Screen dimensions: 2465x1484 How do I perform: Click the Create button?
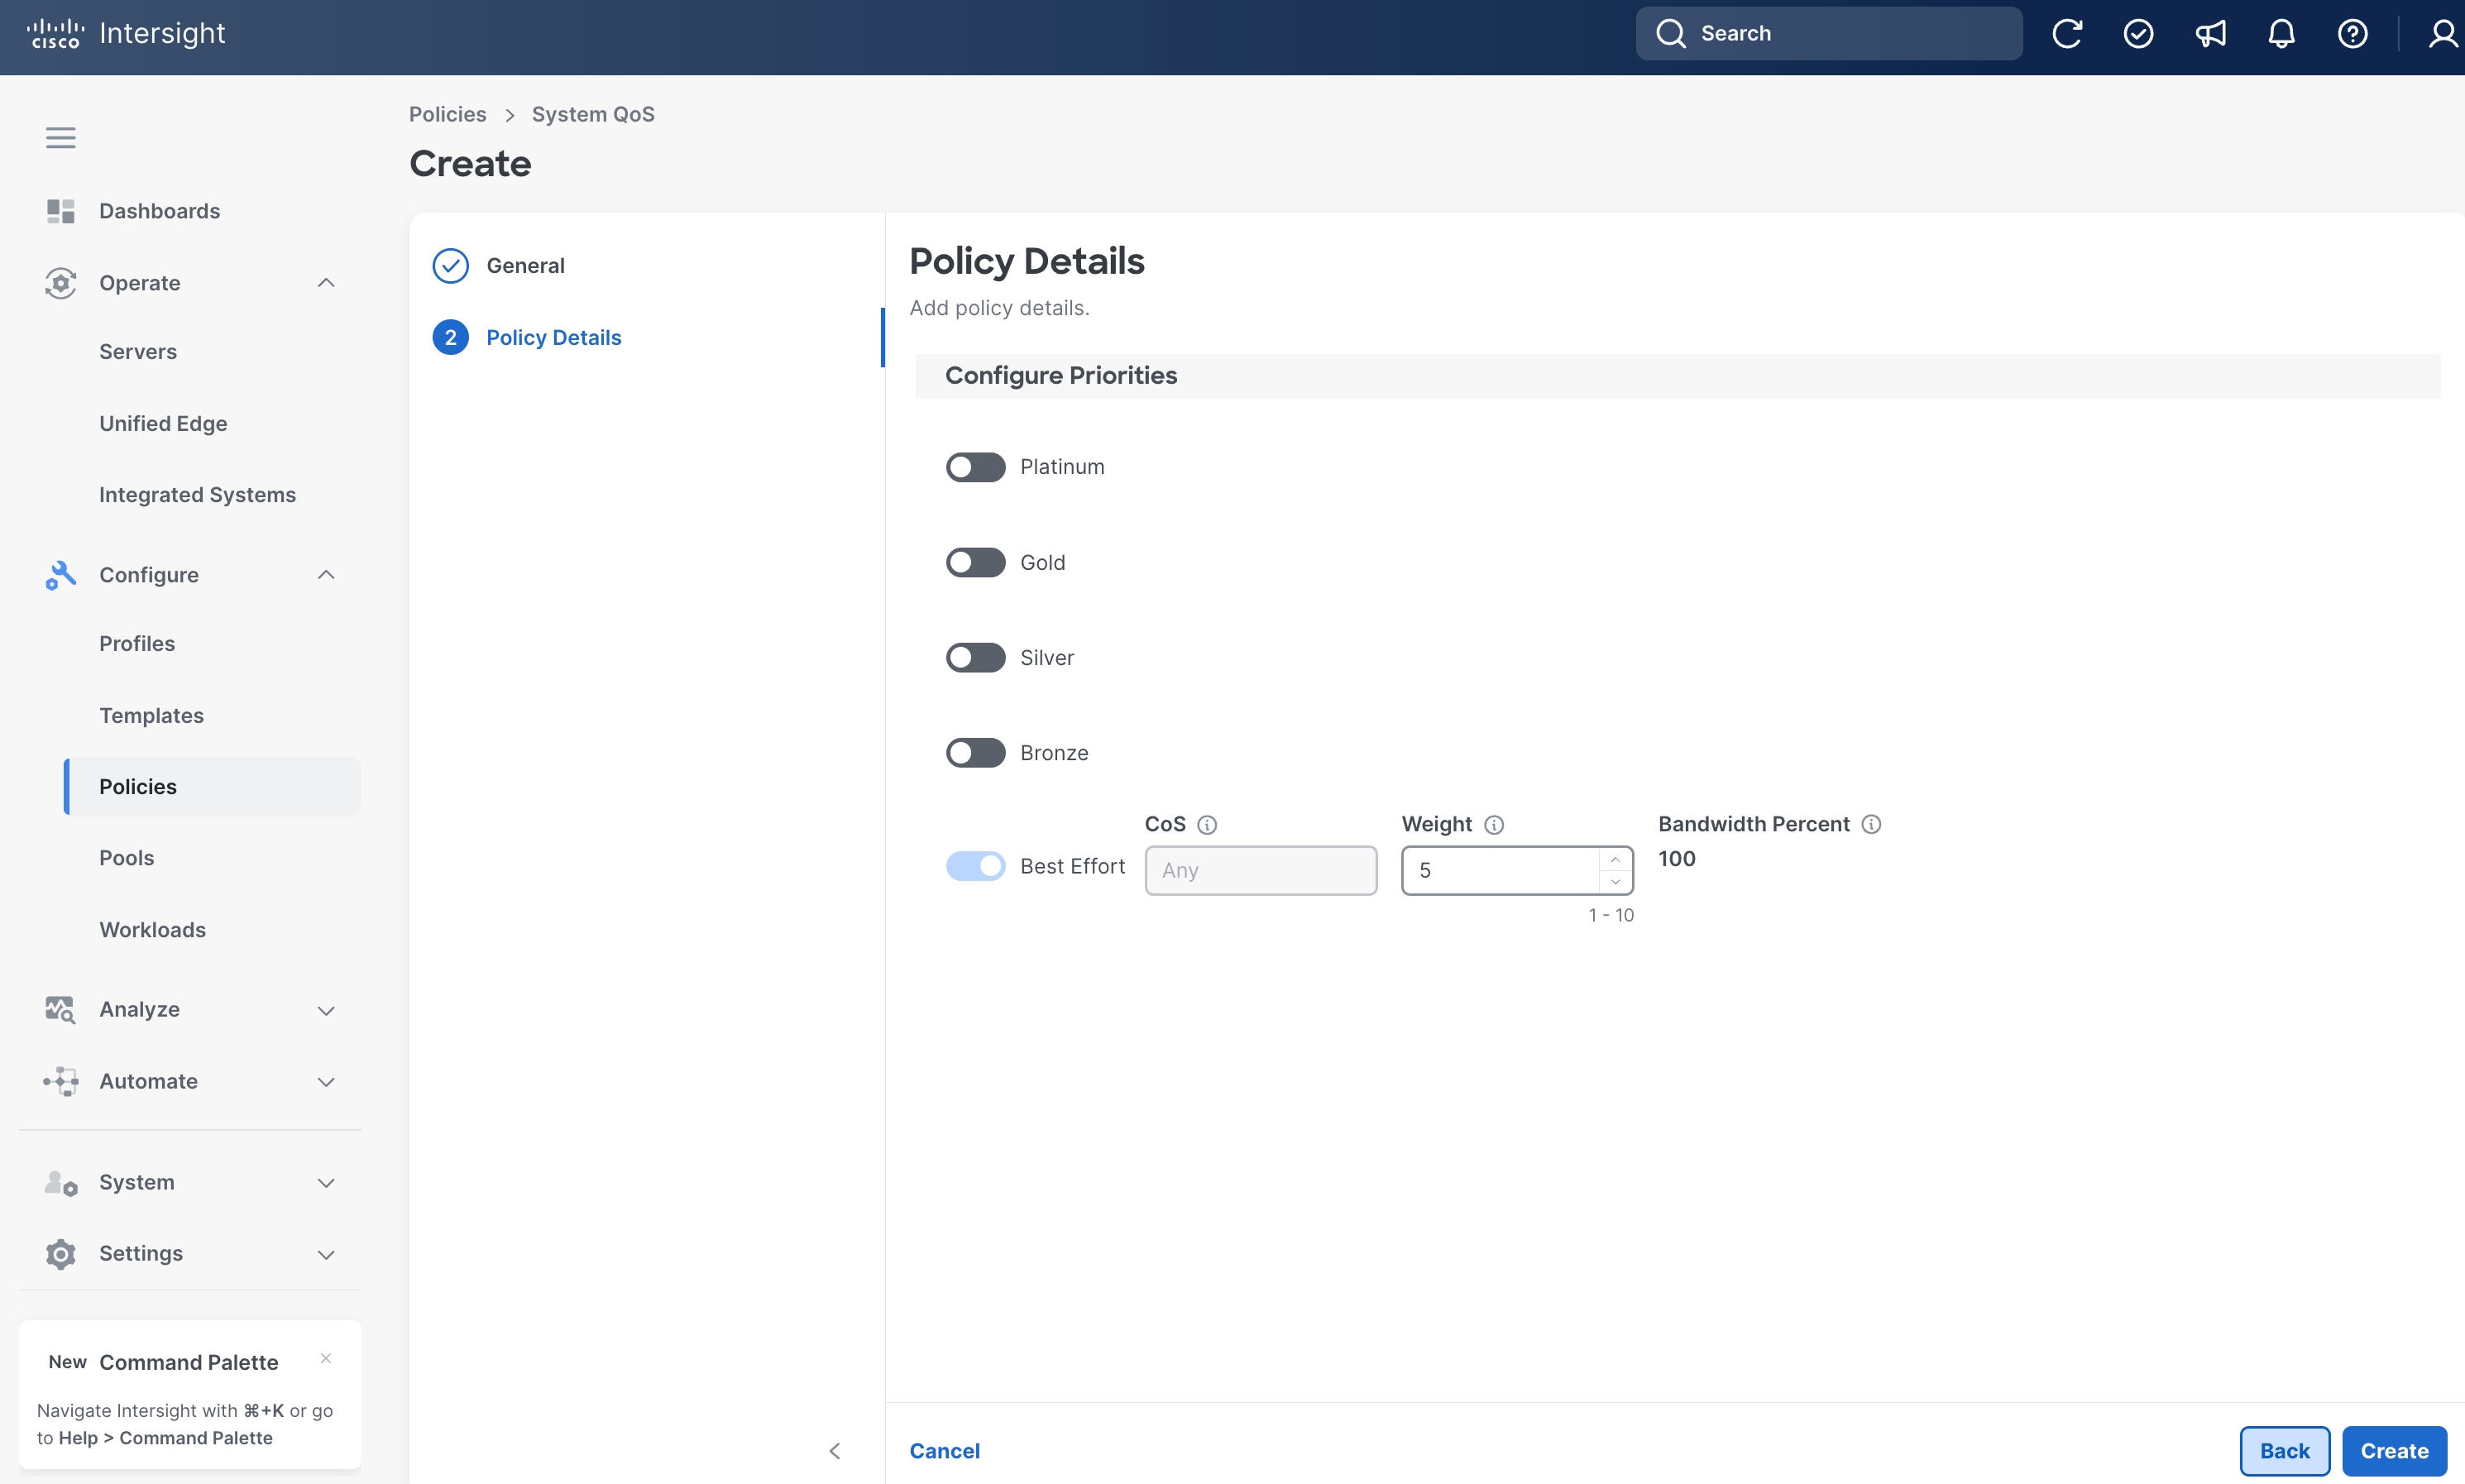(x=2394, y=1451)
